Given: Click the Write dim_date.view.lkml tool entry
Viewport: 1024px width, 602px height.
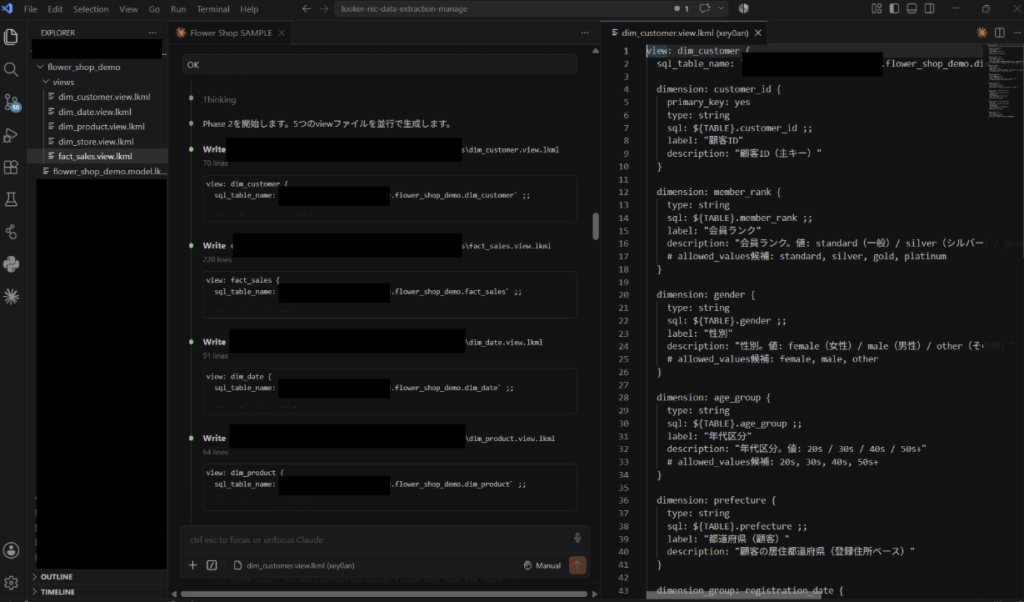Looking at the screenshot, I should pos(373,342).
